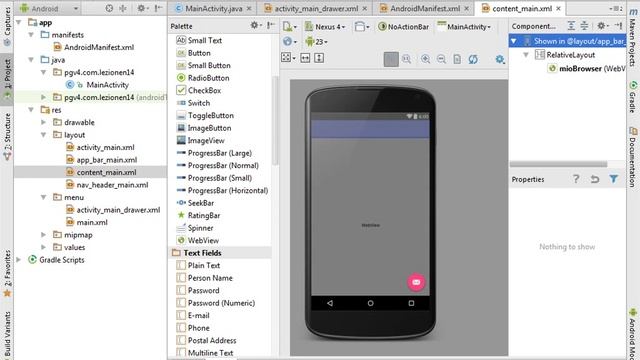Click the zoom out magnifier icon
Image resolution: width=640 pixels, height=360 pixels.
(441, 59)
